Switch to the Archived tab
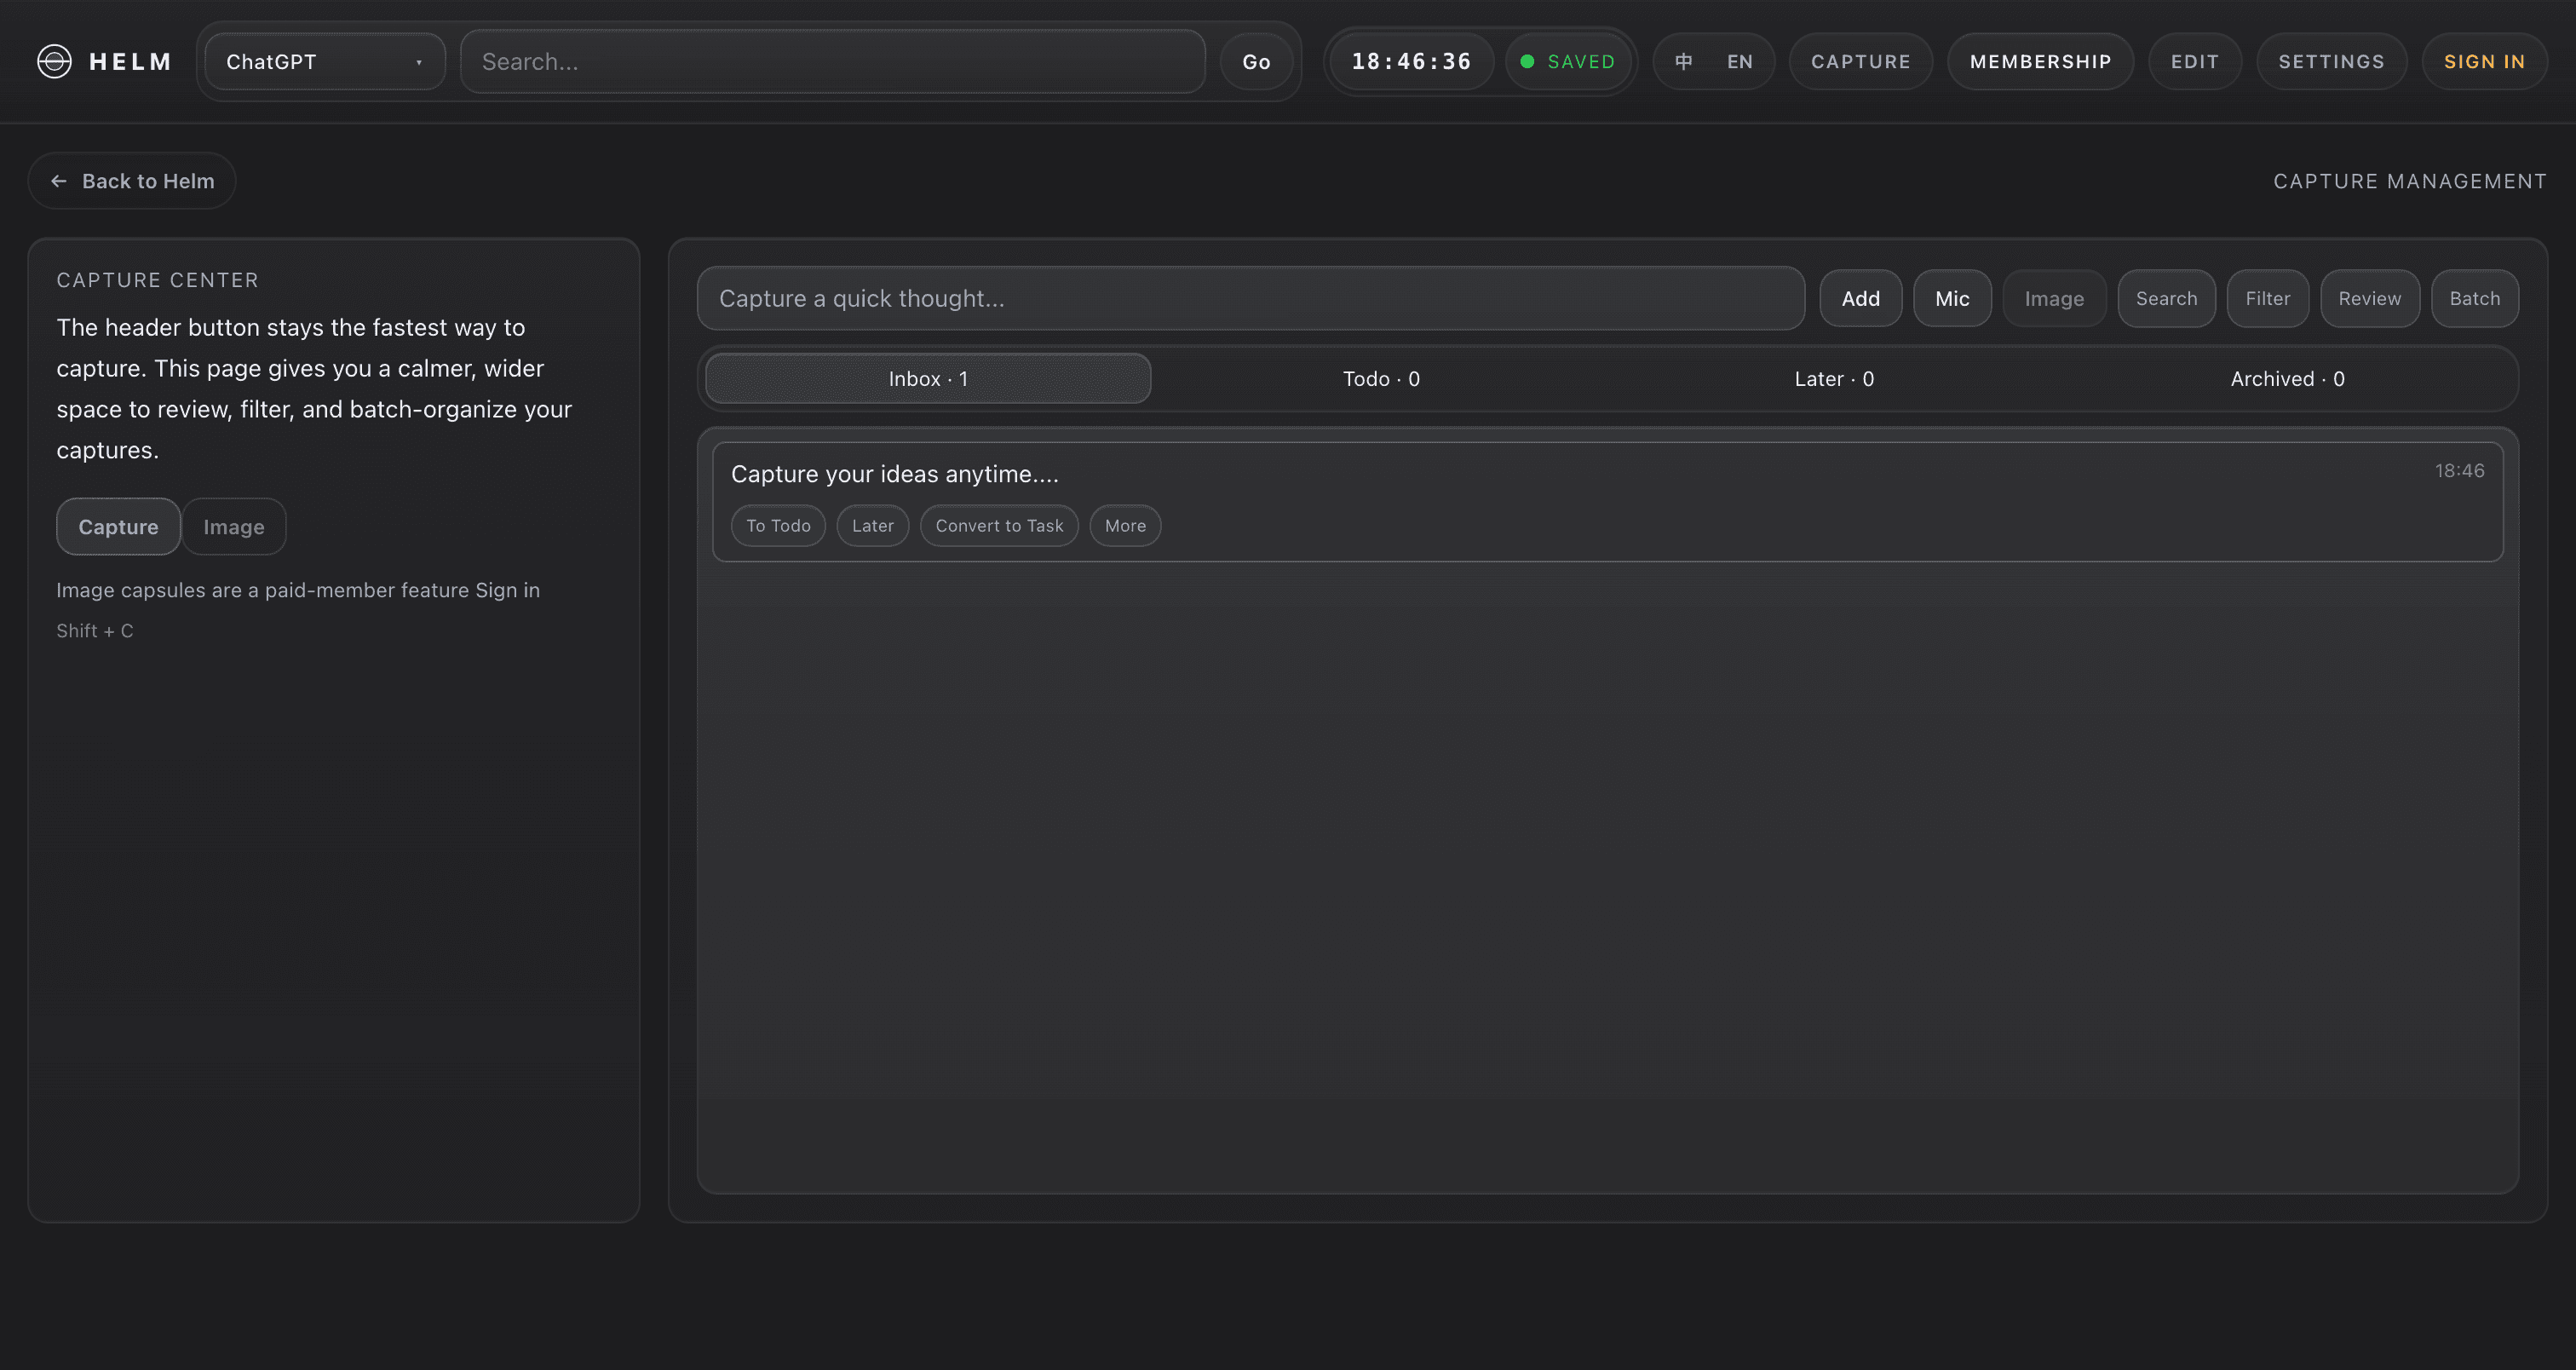 coord(2286,379)
